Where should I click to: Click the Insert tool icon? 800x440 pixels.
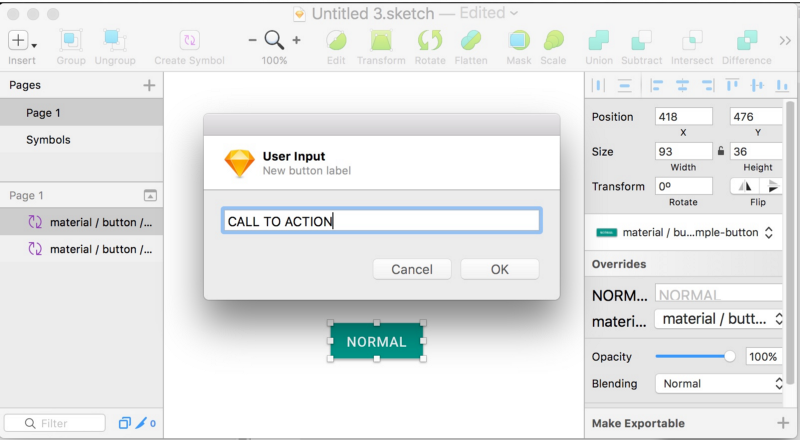[19, 40]
